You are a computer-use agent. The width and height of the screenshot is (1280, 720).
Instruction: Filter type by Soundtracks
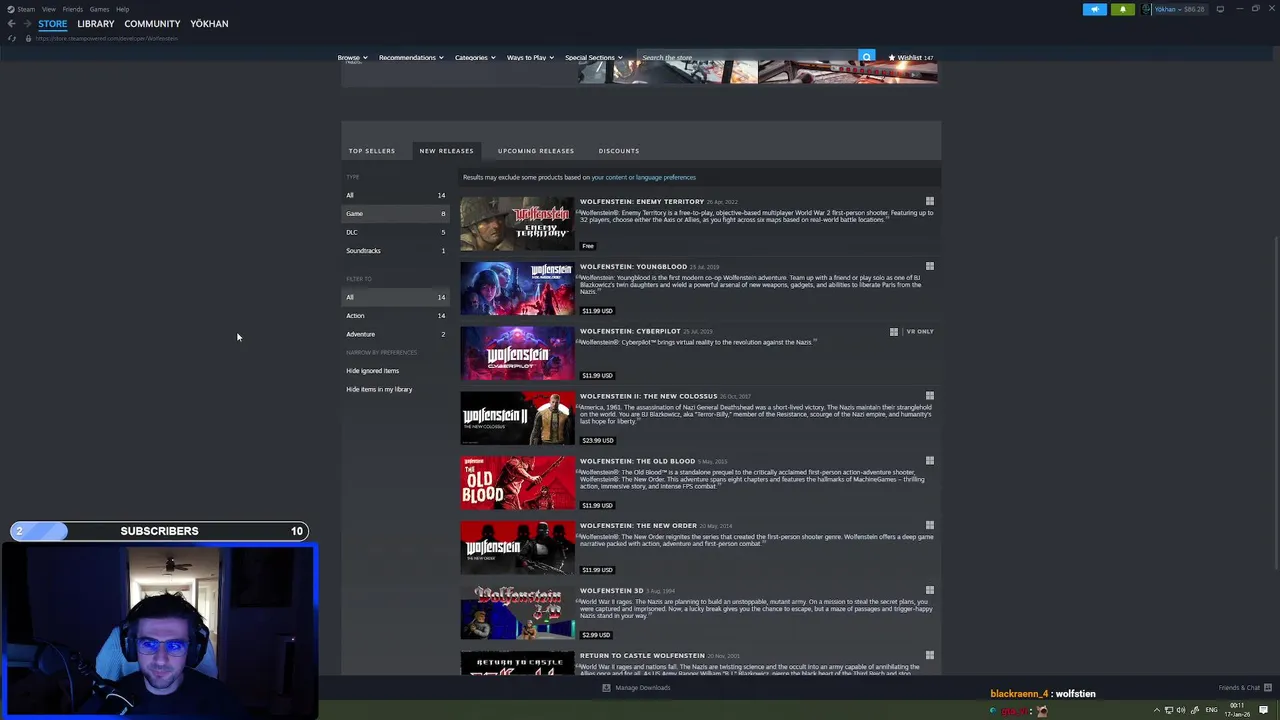(x=396, y=250)
